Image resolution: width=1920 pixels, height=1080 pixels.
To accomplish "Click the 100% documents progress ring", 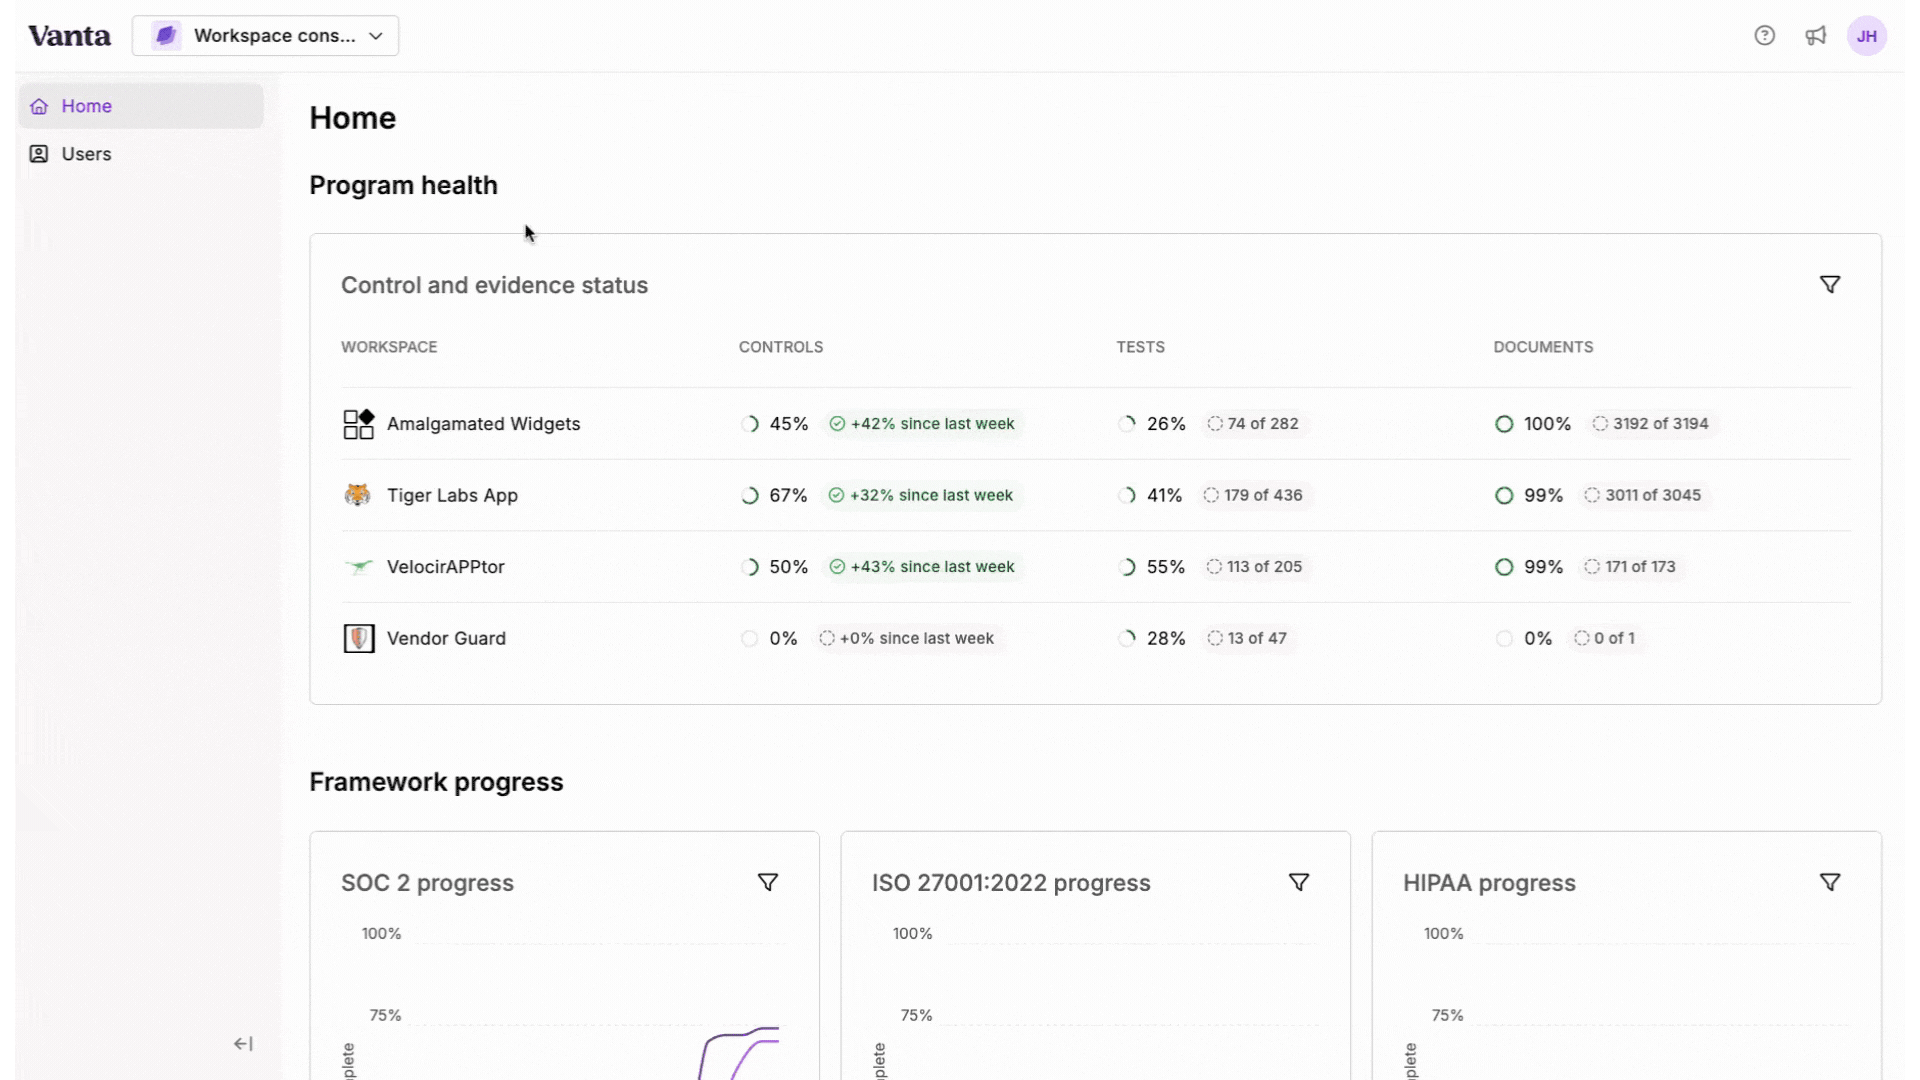I will [1504, 424].
